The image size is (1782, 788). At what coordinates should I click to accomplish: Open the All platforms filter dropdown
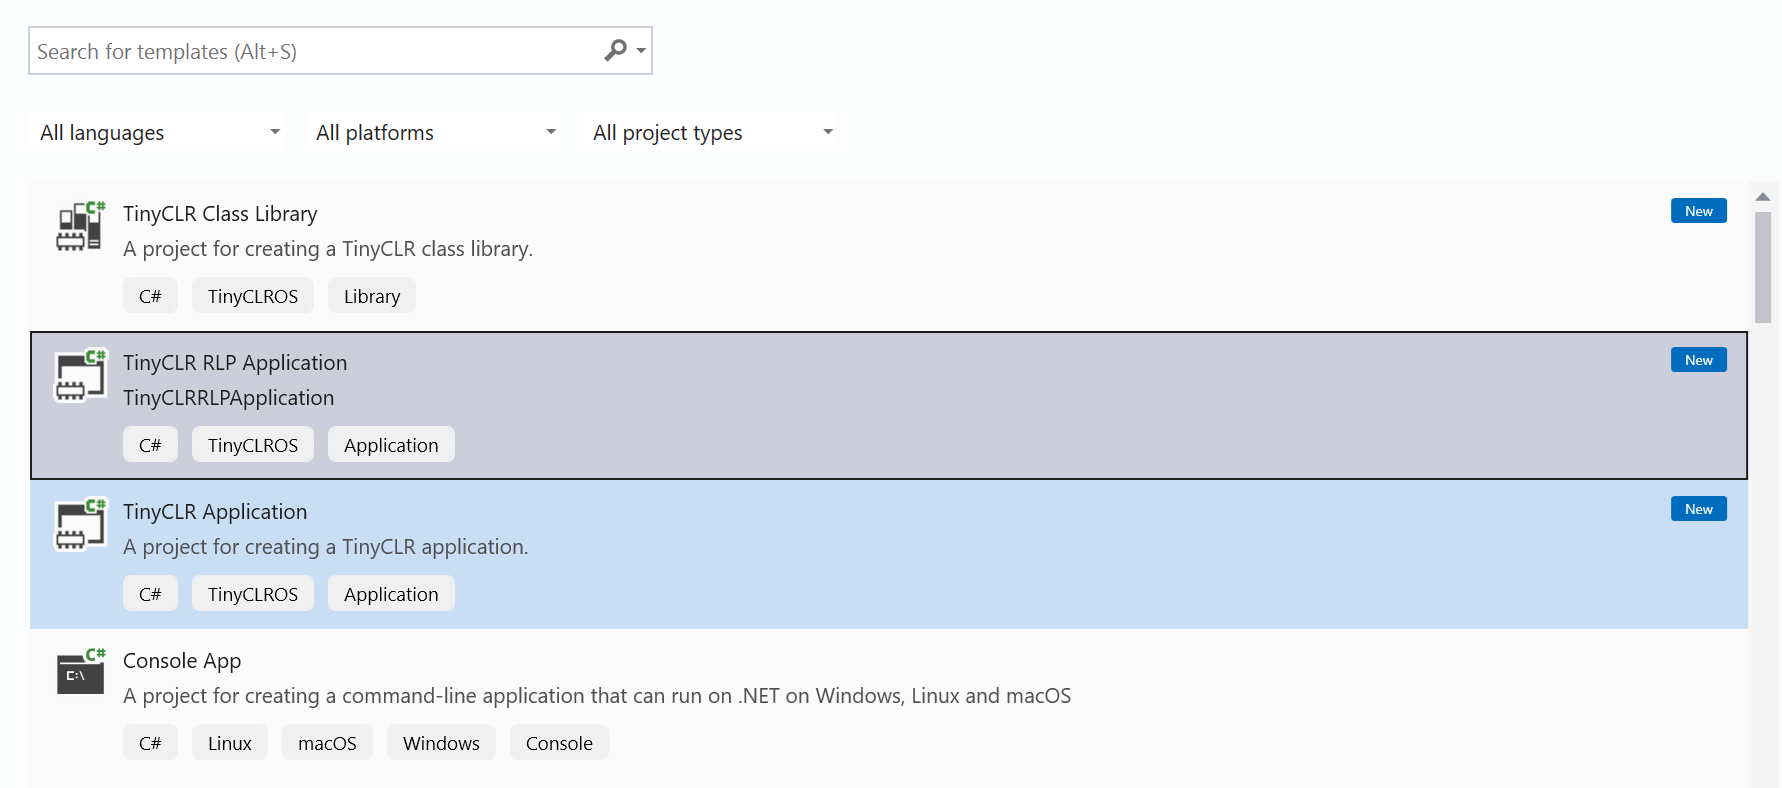tap(434, 132)
